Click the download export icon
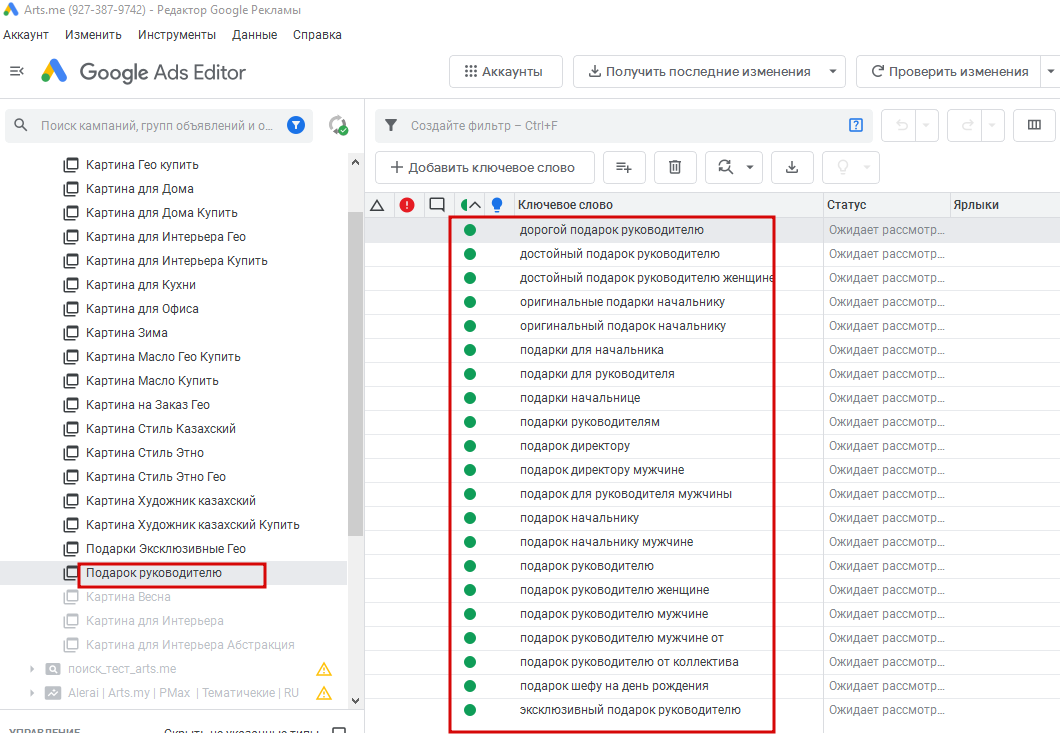Image resolution: width=1060 pixels, height=734 pixels. click(x=792, y=167)
